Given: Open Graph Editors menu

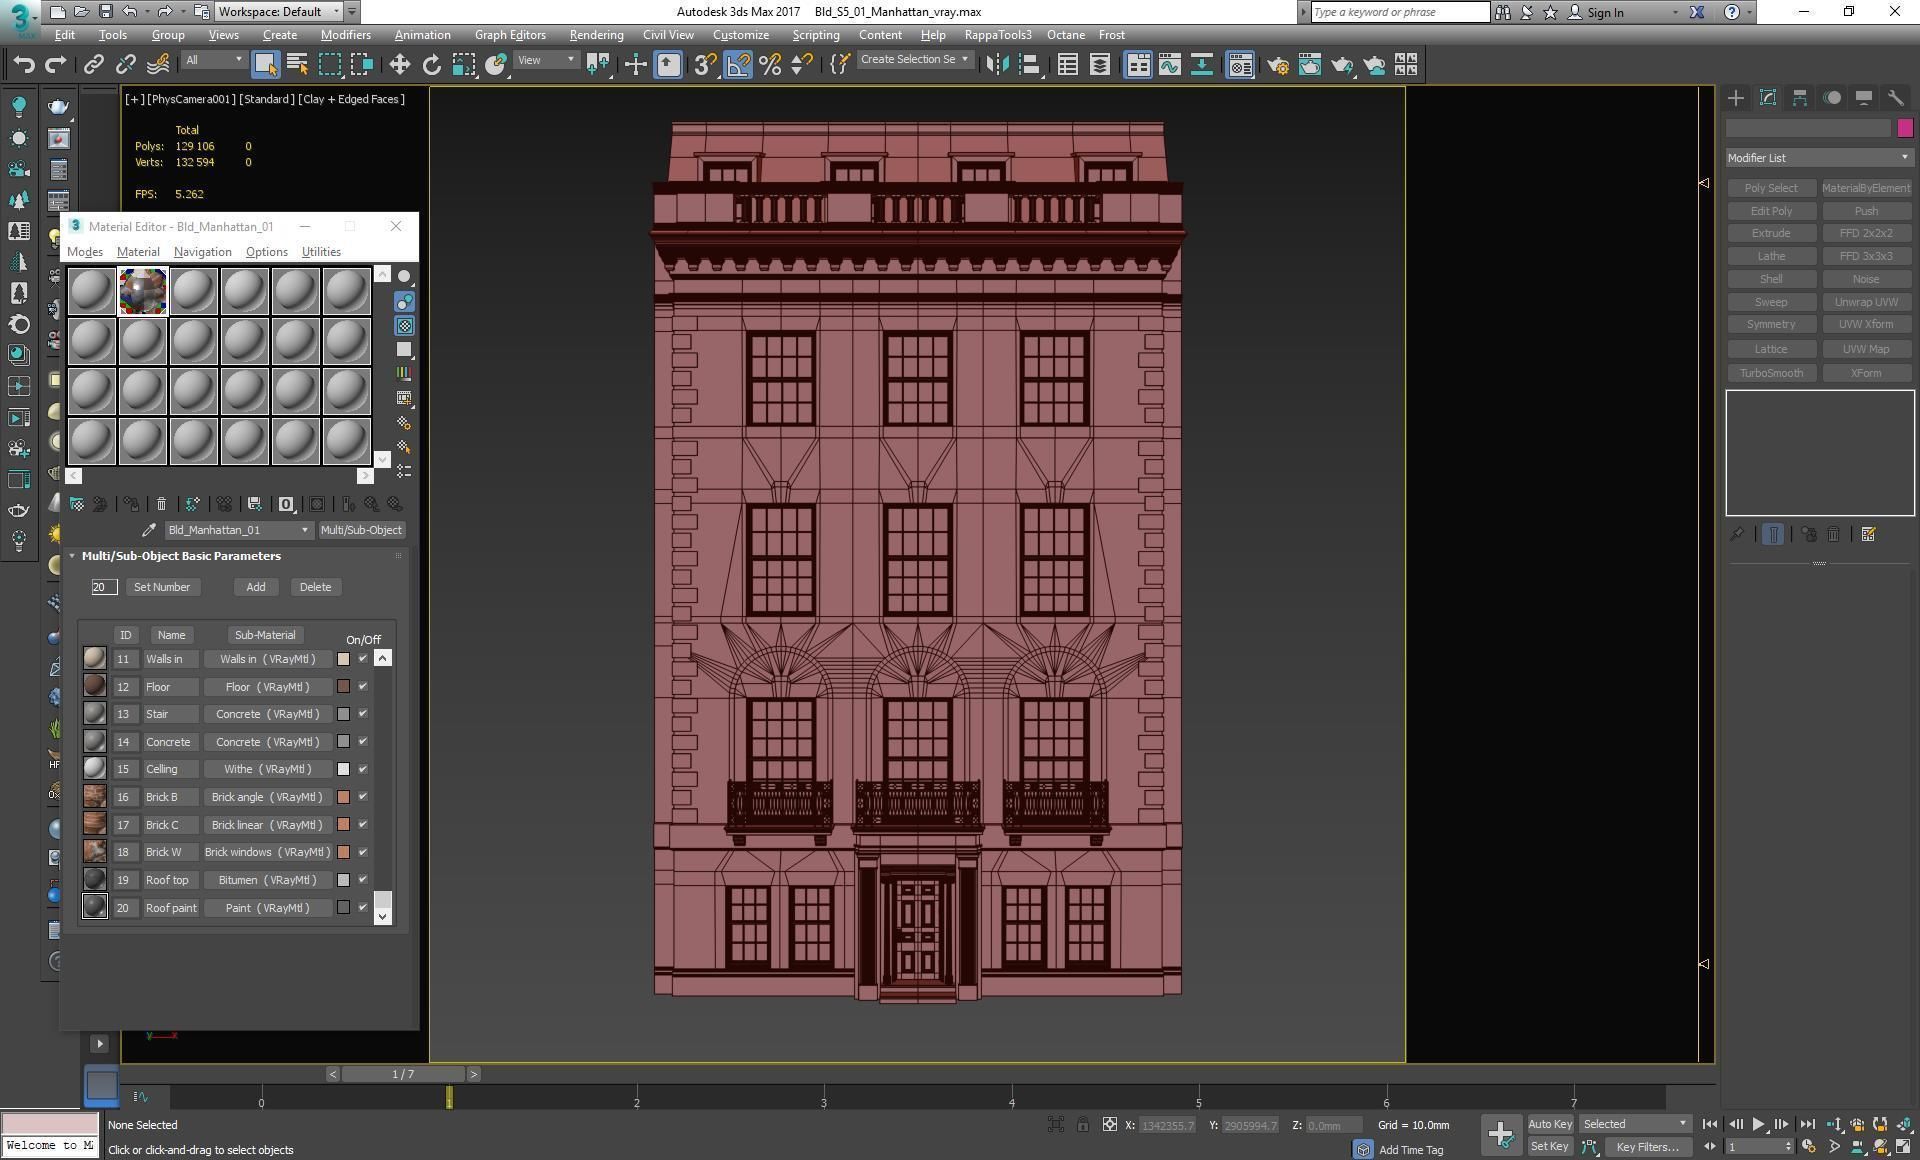Looking at the screenshot, I should [510, 35].
